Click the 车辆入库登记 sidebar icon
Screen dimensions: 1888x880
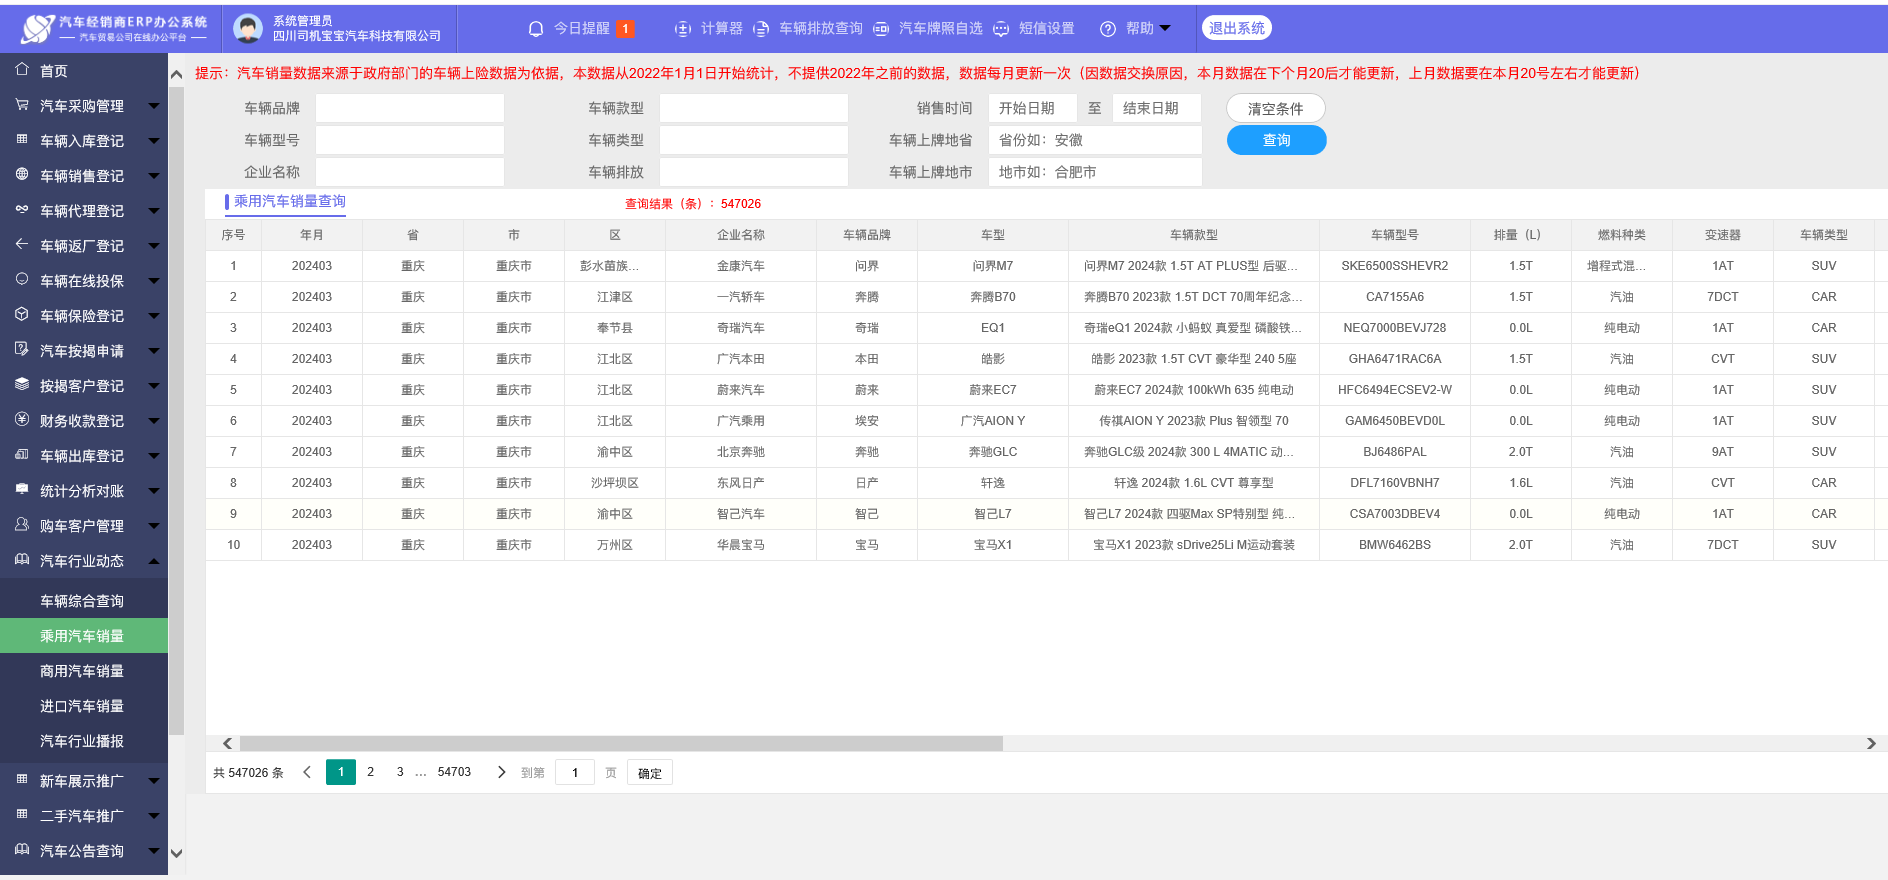tap(22, 140)
